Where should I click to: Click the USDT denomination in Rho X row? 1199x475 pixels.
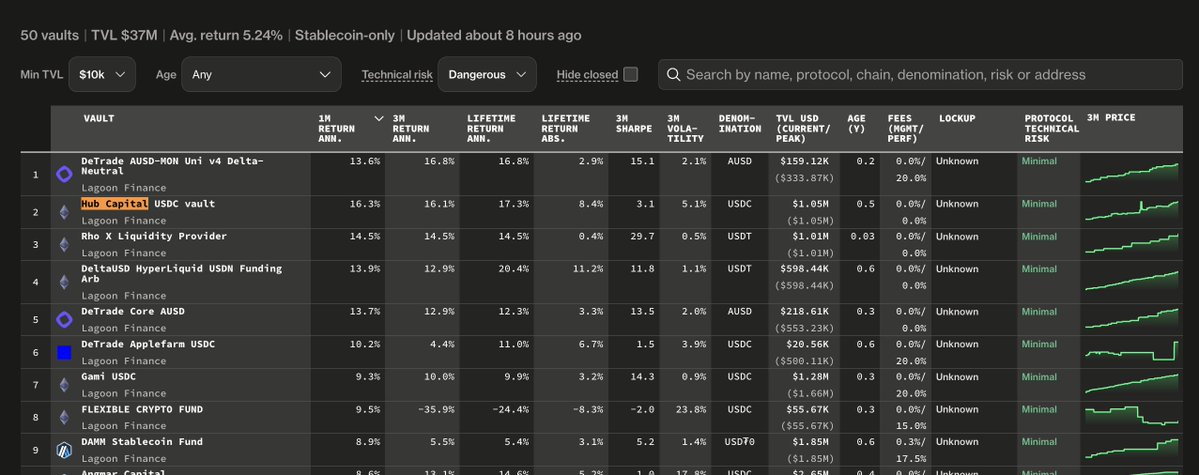(739, 236)
